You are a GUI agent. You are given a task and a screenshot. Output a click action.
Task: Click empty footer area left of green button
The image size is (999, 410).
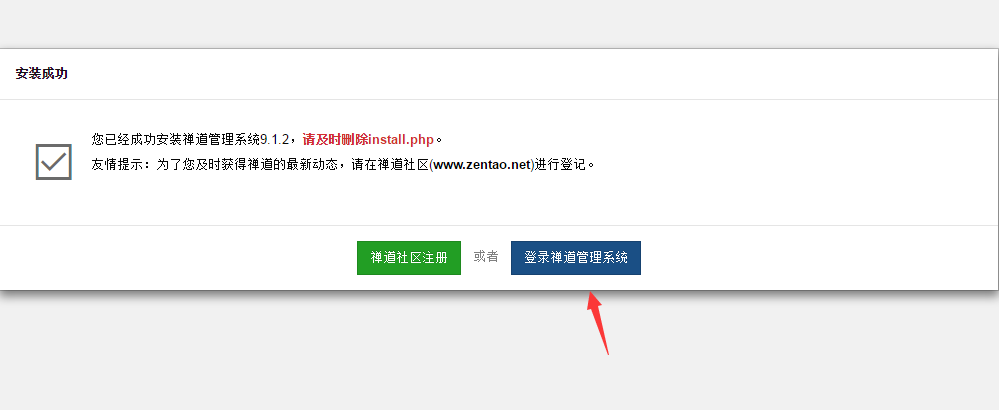178,258
